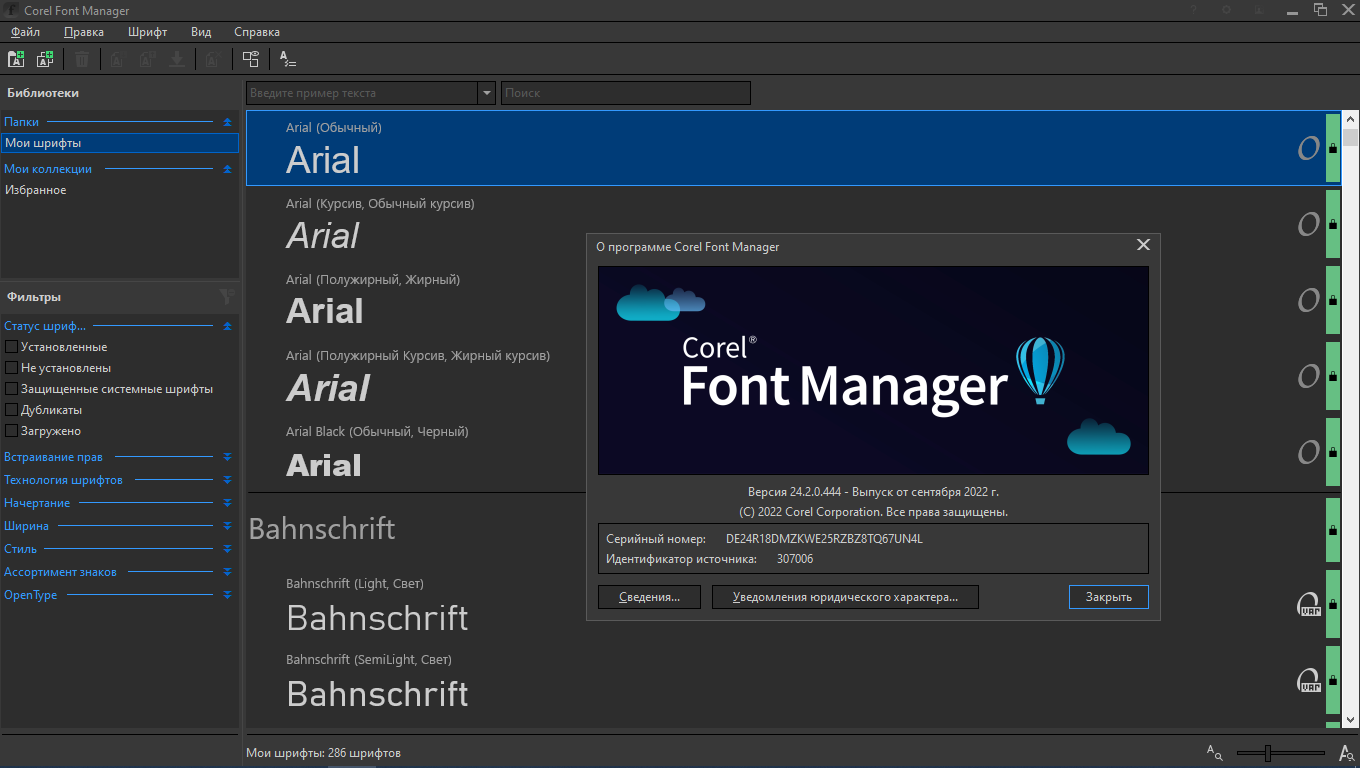The image size is (1360, 768).
Task: Expand the Технология шрифтов filter group
Action: click(227, 480)
